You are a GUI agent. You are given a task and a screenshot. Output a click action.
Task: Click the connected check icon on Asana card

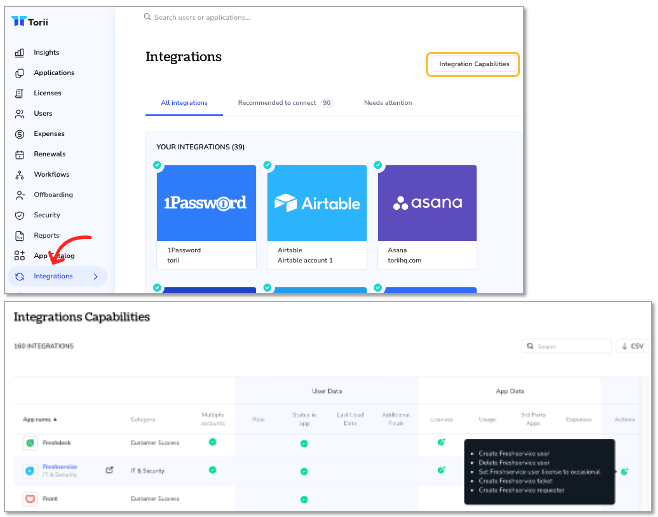(x=378, y=165)
